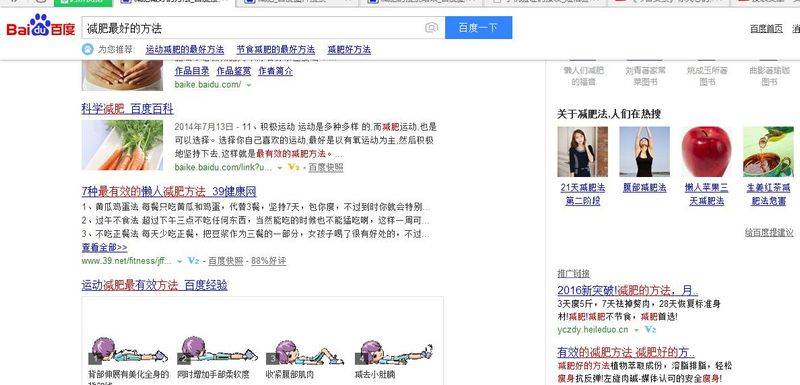Screen dimensions: 800x385
Task: Click the yczdy.heileduo.cn URL text
Action: click(593, 330)
